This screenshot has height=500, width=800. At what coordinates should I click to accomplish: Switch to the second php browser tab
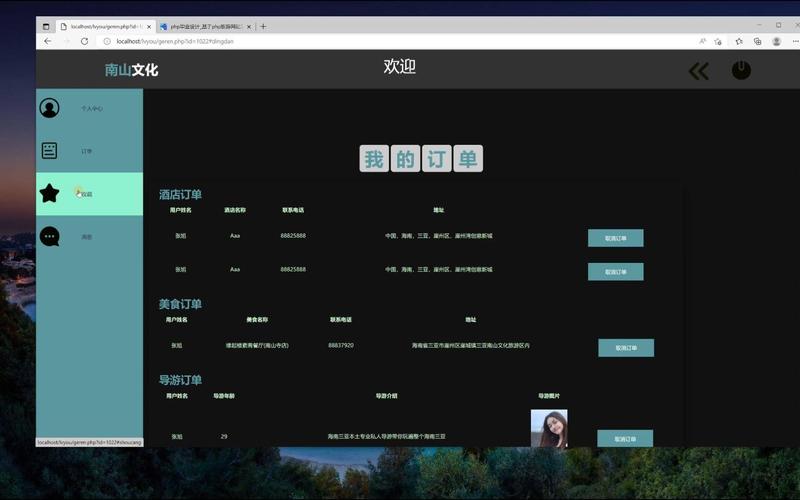(206, 27)
